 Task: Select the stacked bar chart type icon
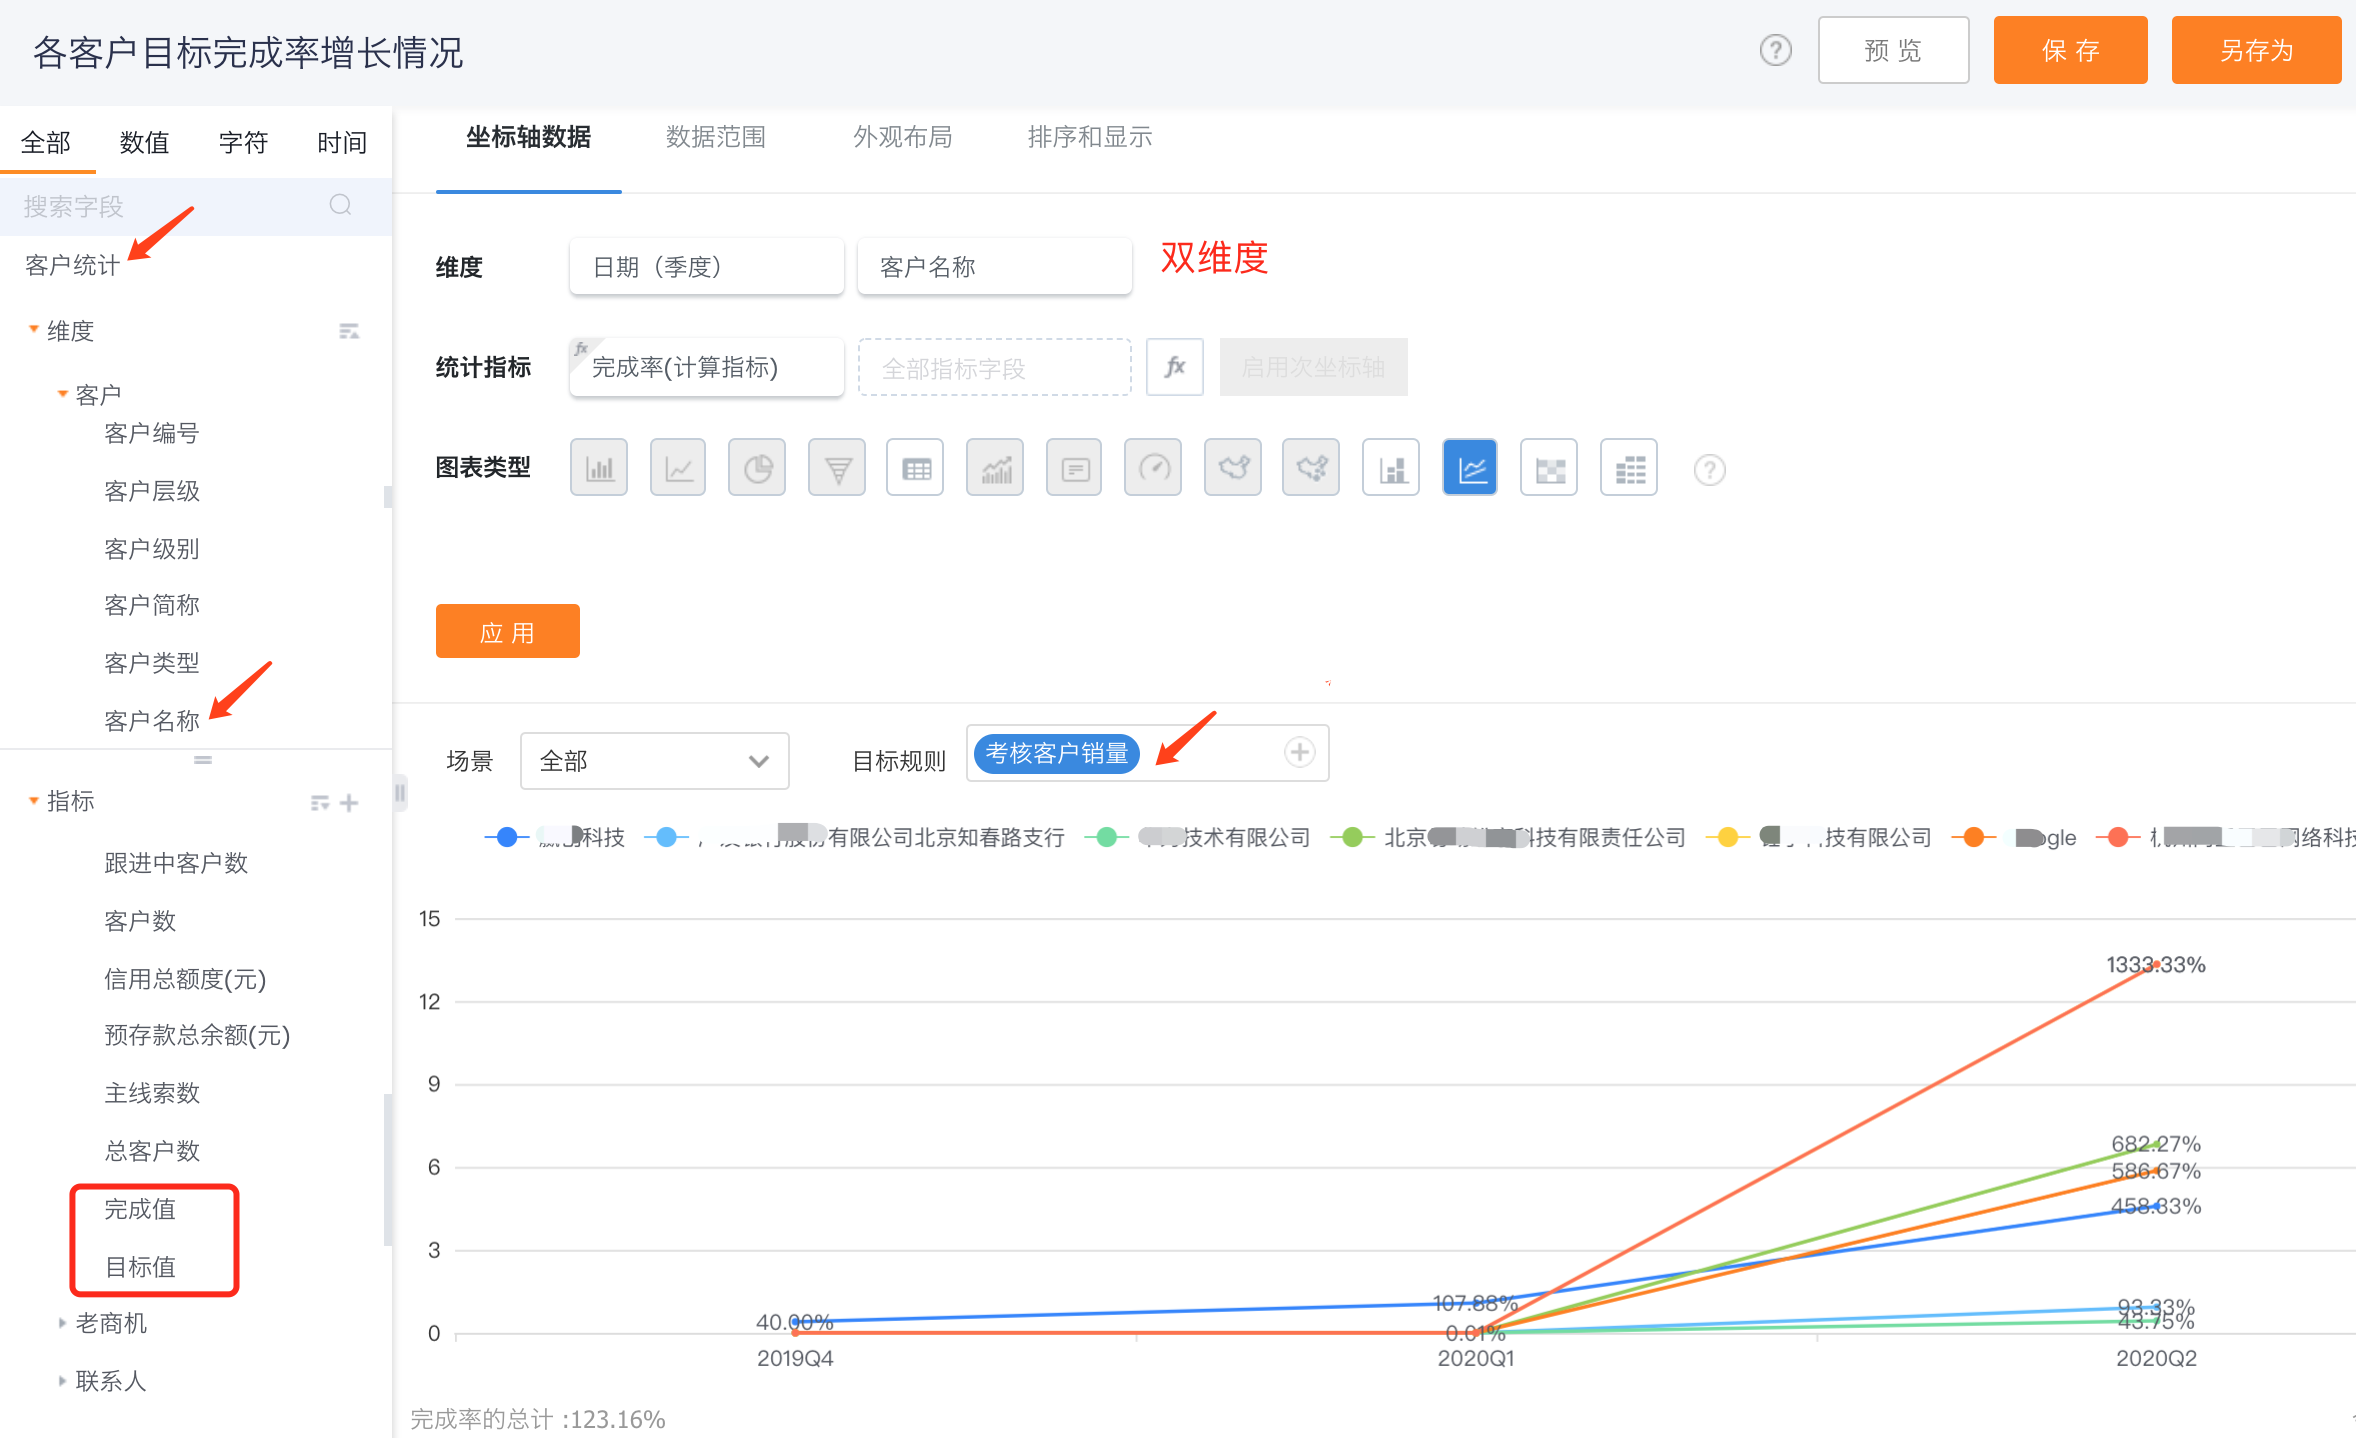(x=1390, y=468)
